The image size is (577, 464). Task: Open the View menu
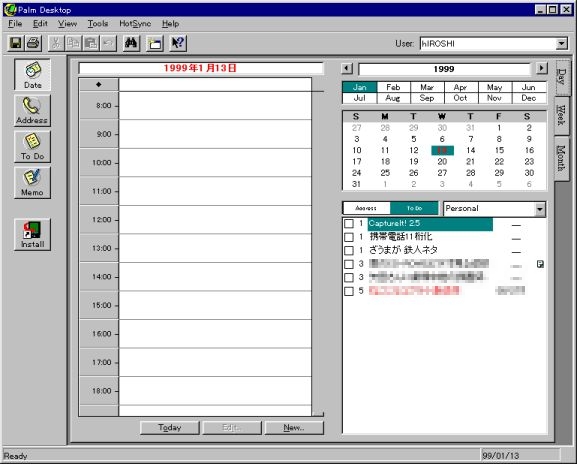coord(67,24)
